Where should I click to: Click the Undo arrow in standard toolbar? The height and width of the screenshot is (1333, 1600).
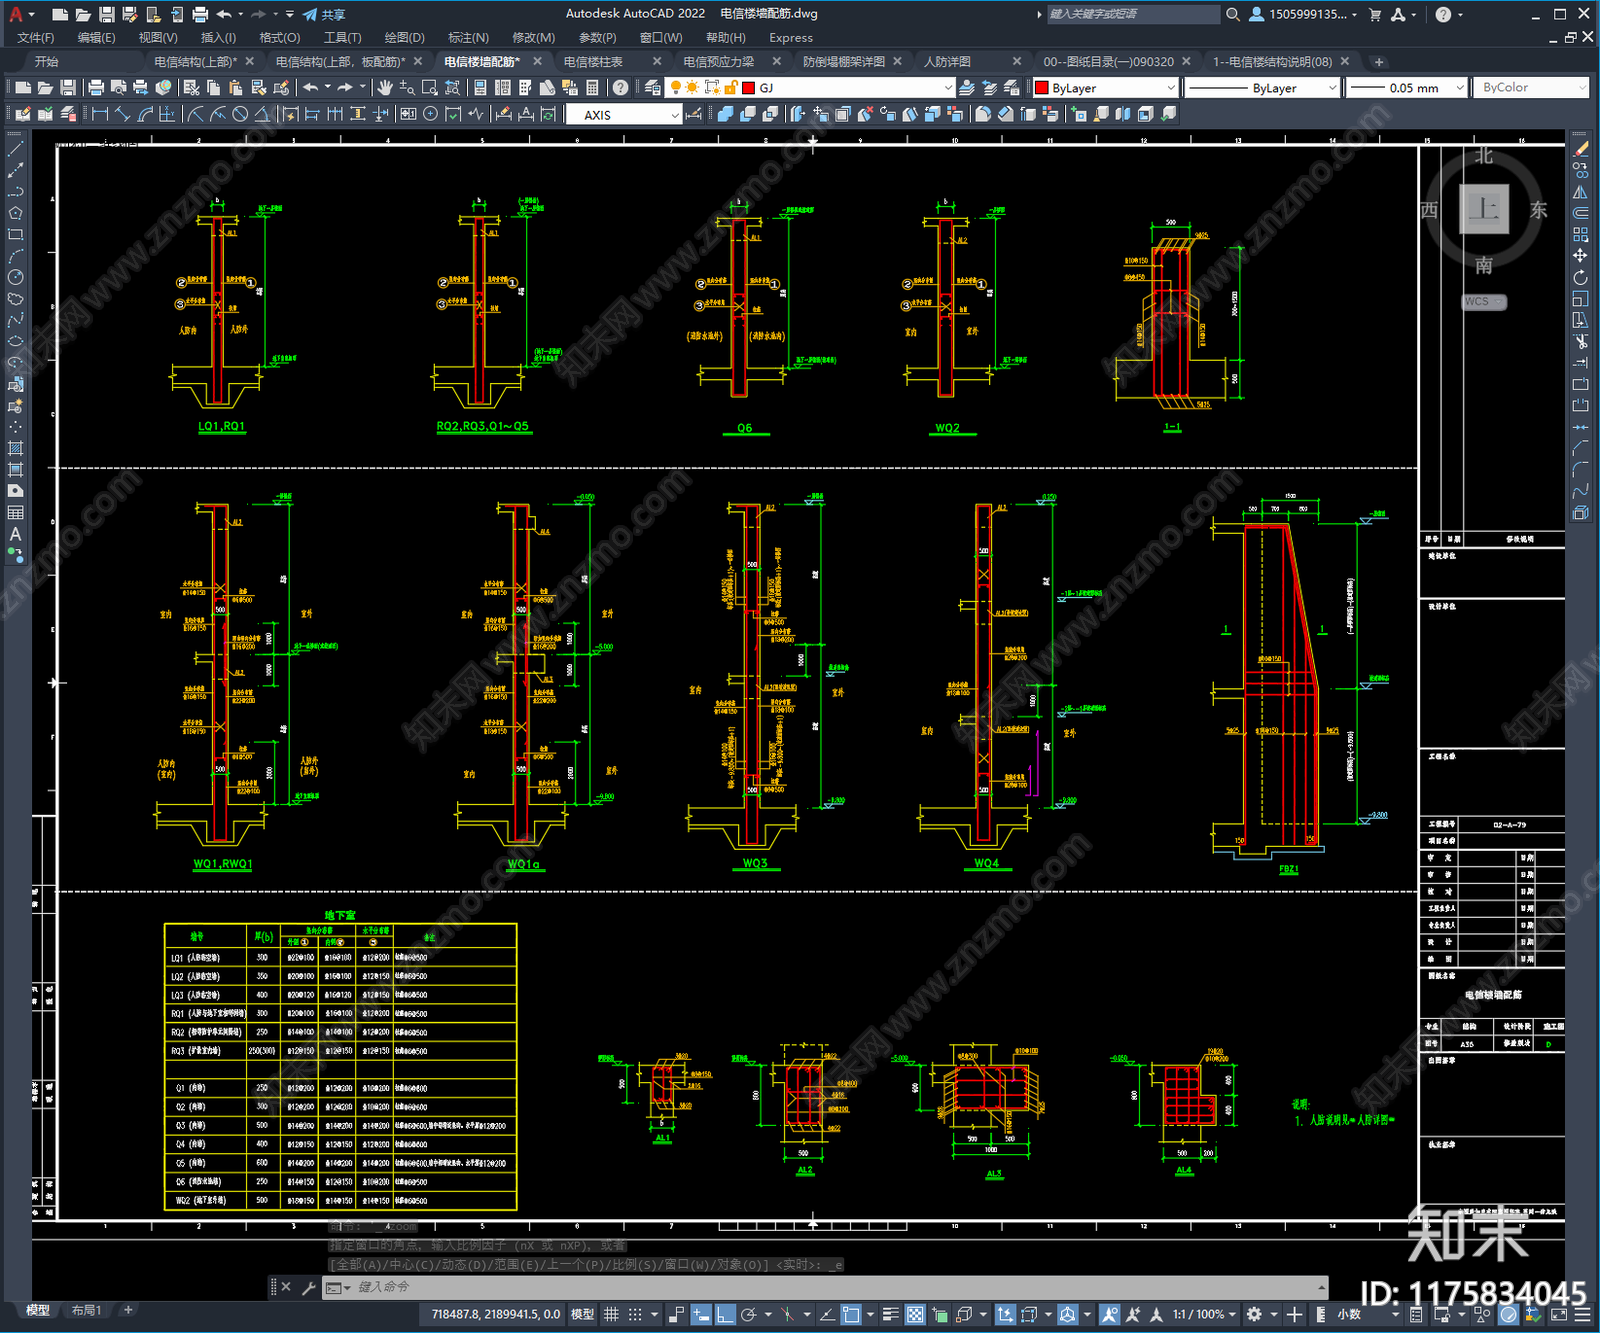311,88
